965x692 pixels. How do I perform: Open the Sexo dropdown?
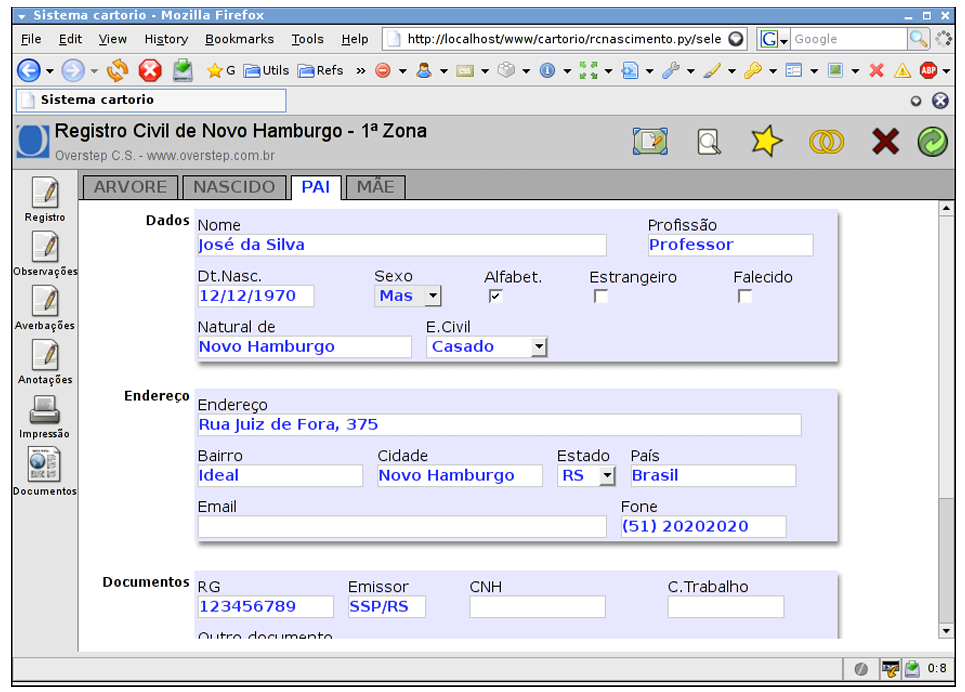tap(407, 296)
